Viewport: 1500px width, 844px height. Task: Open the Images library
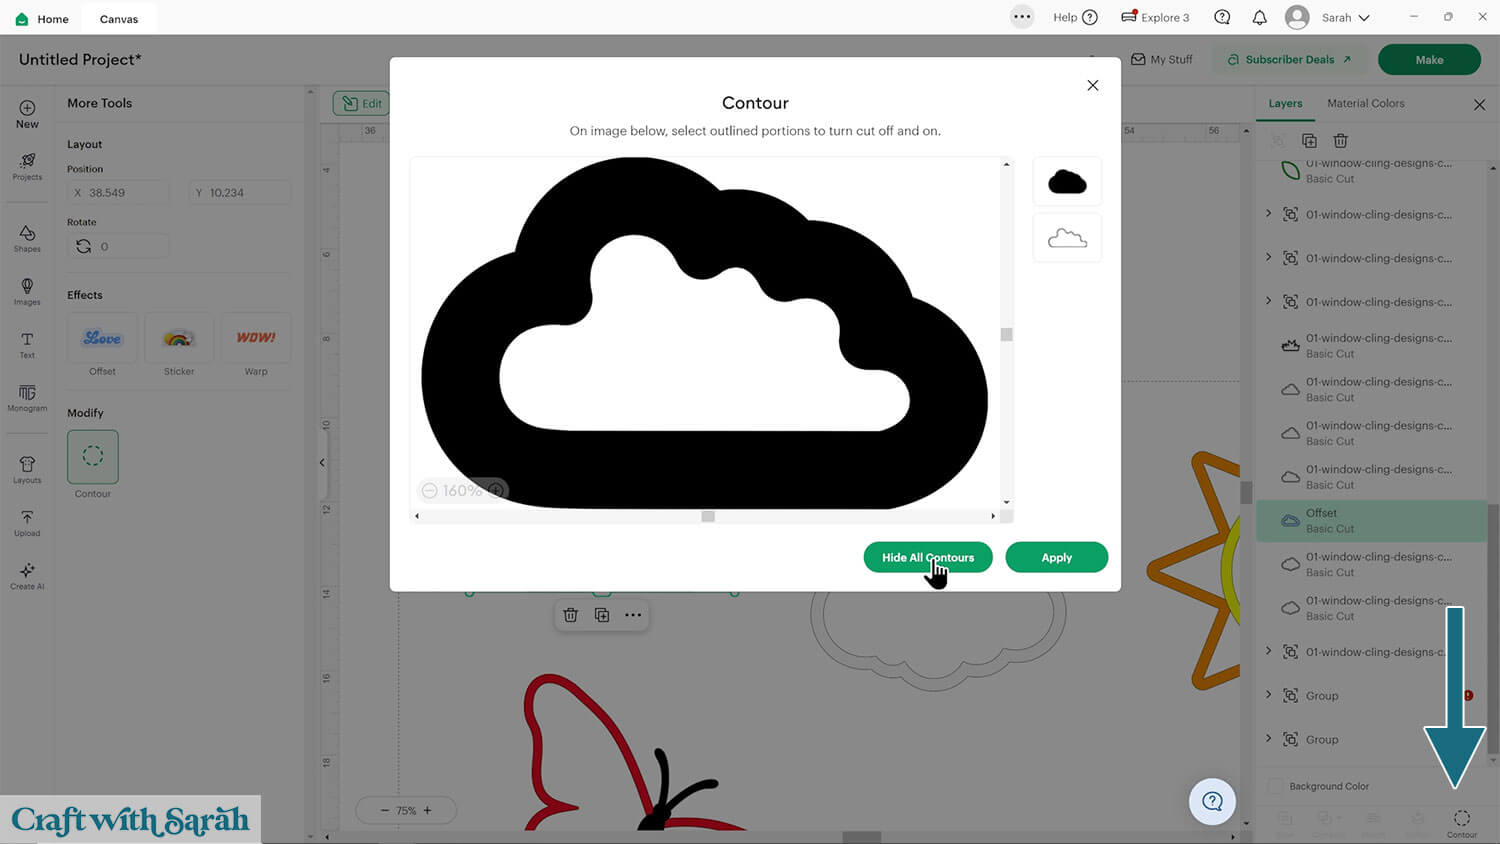tap(27, 292)
